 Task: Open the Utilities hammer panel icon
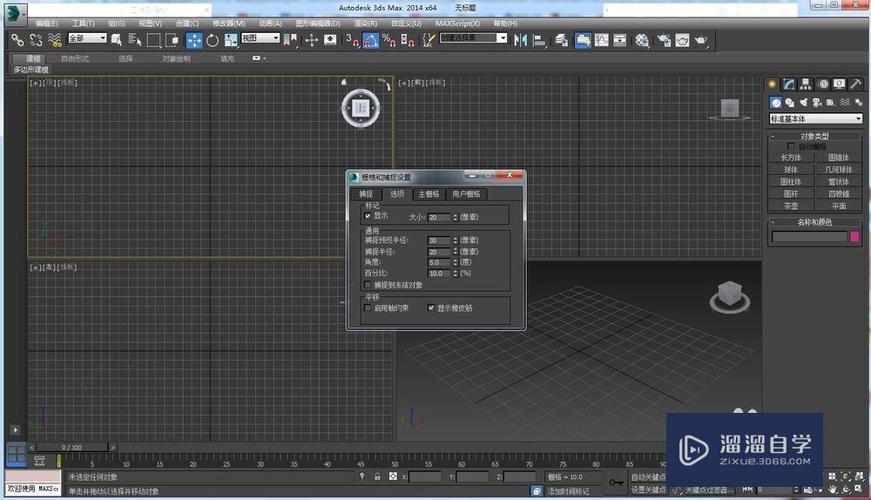point(856,84)
